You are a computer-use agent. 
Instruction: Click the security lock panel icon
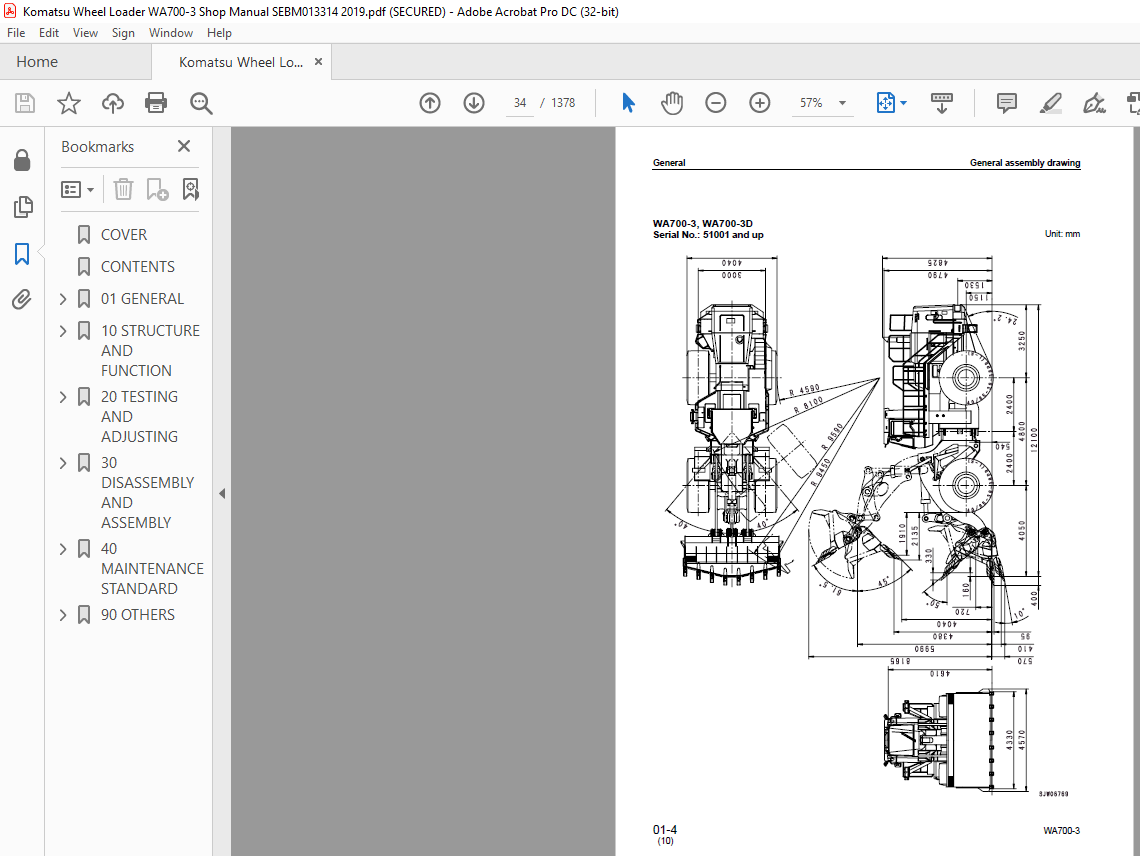[23, 160]
